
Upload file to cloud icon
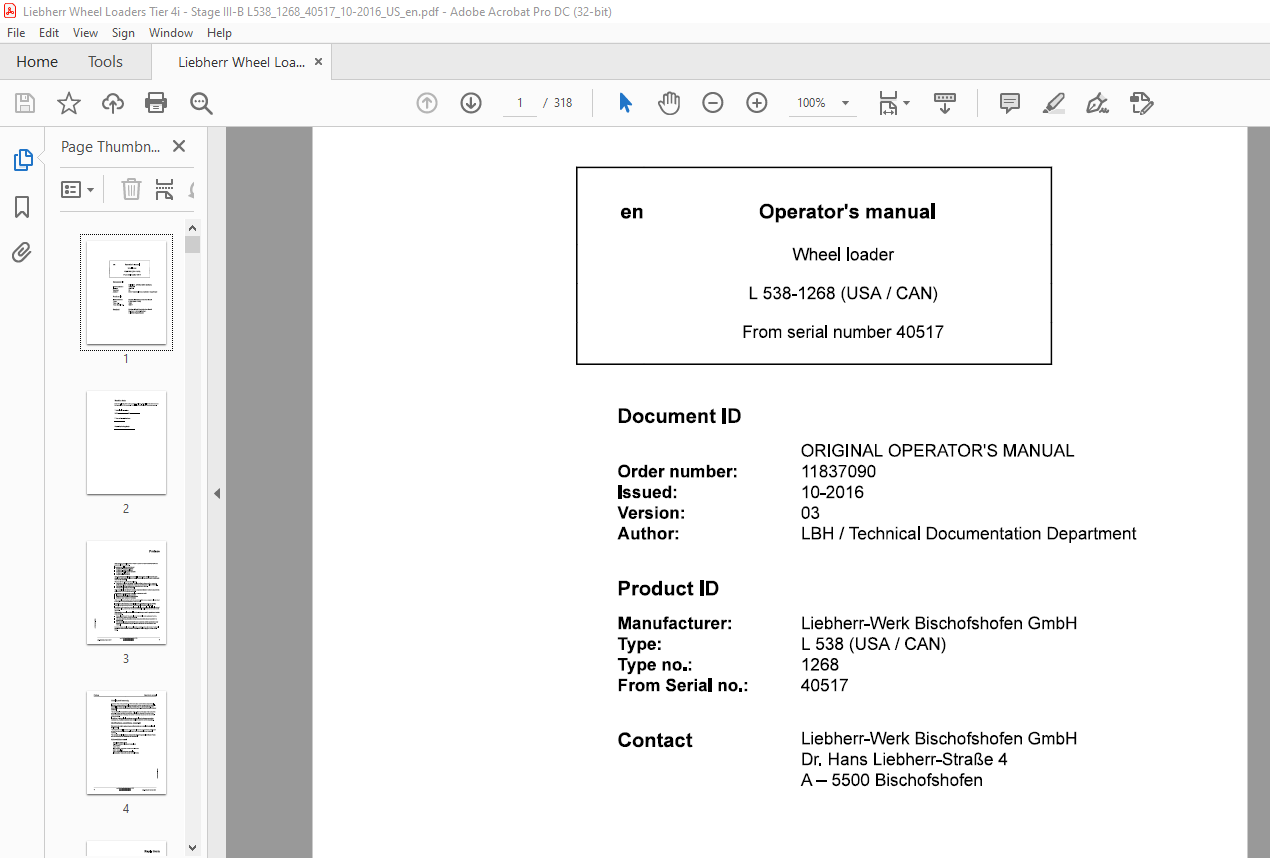click(113, 103)
